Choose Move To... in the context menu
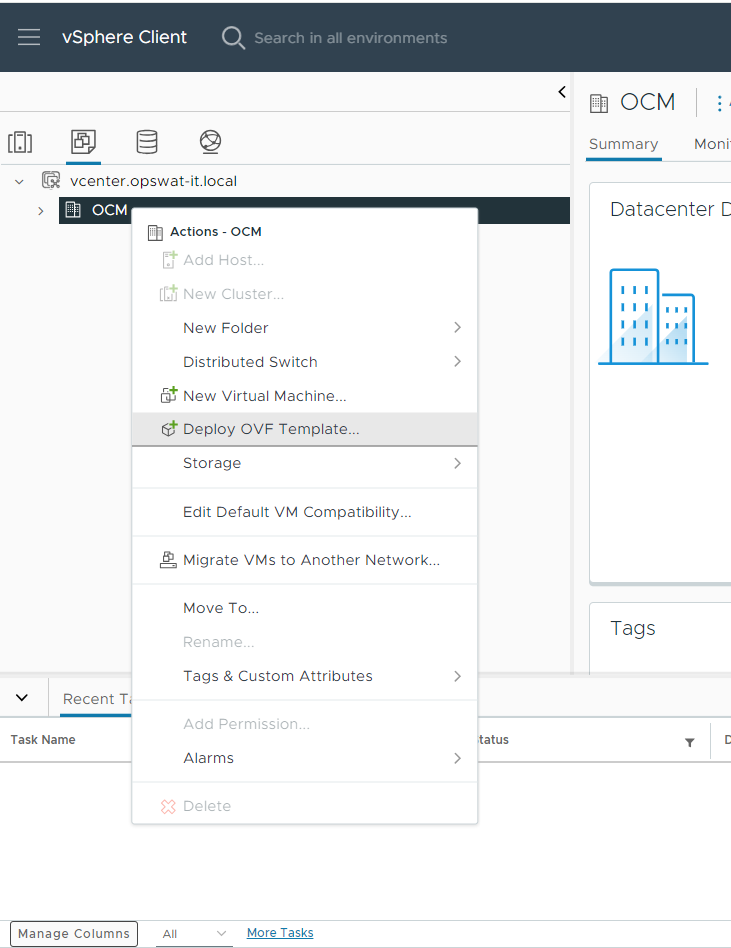Screen dimensions: 731x948 [x=305, y=608]
